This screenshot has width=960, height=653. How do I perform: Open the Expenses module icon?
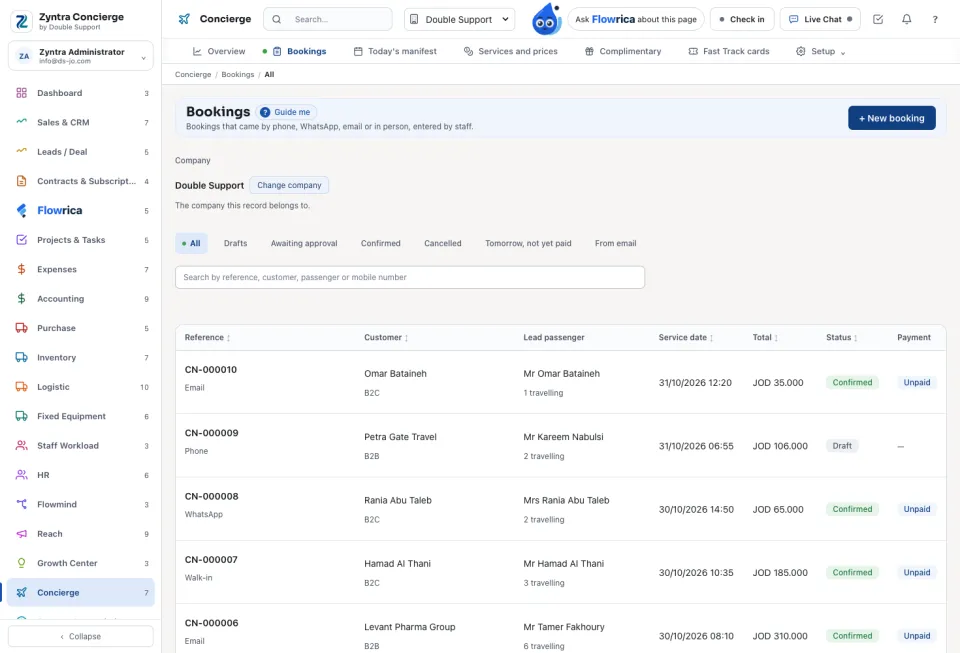click(x=21, y=269)
